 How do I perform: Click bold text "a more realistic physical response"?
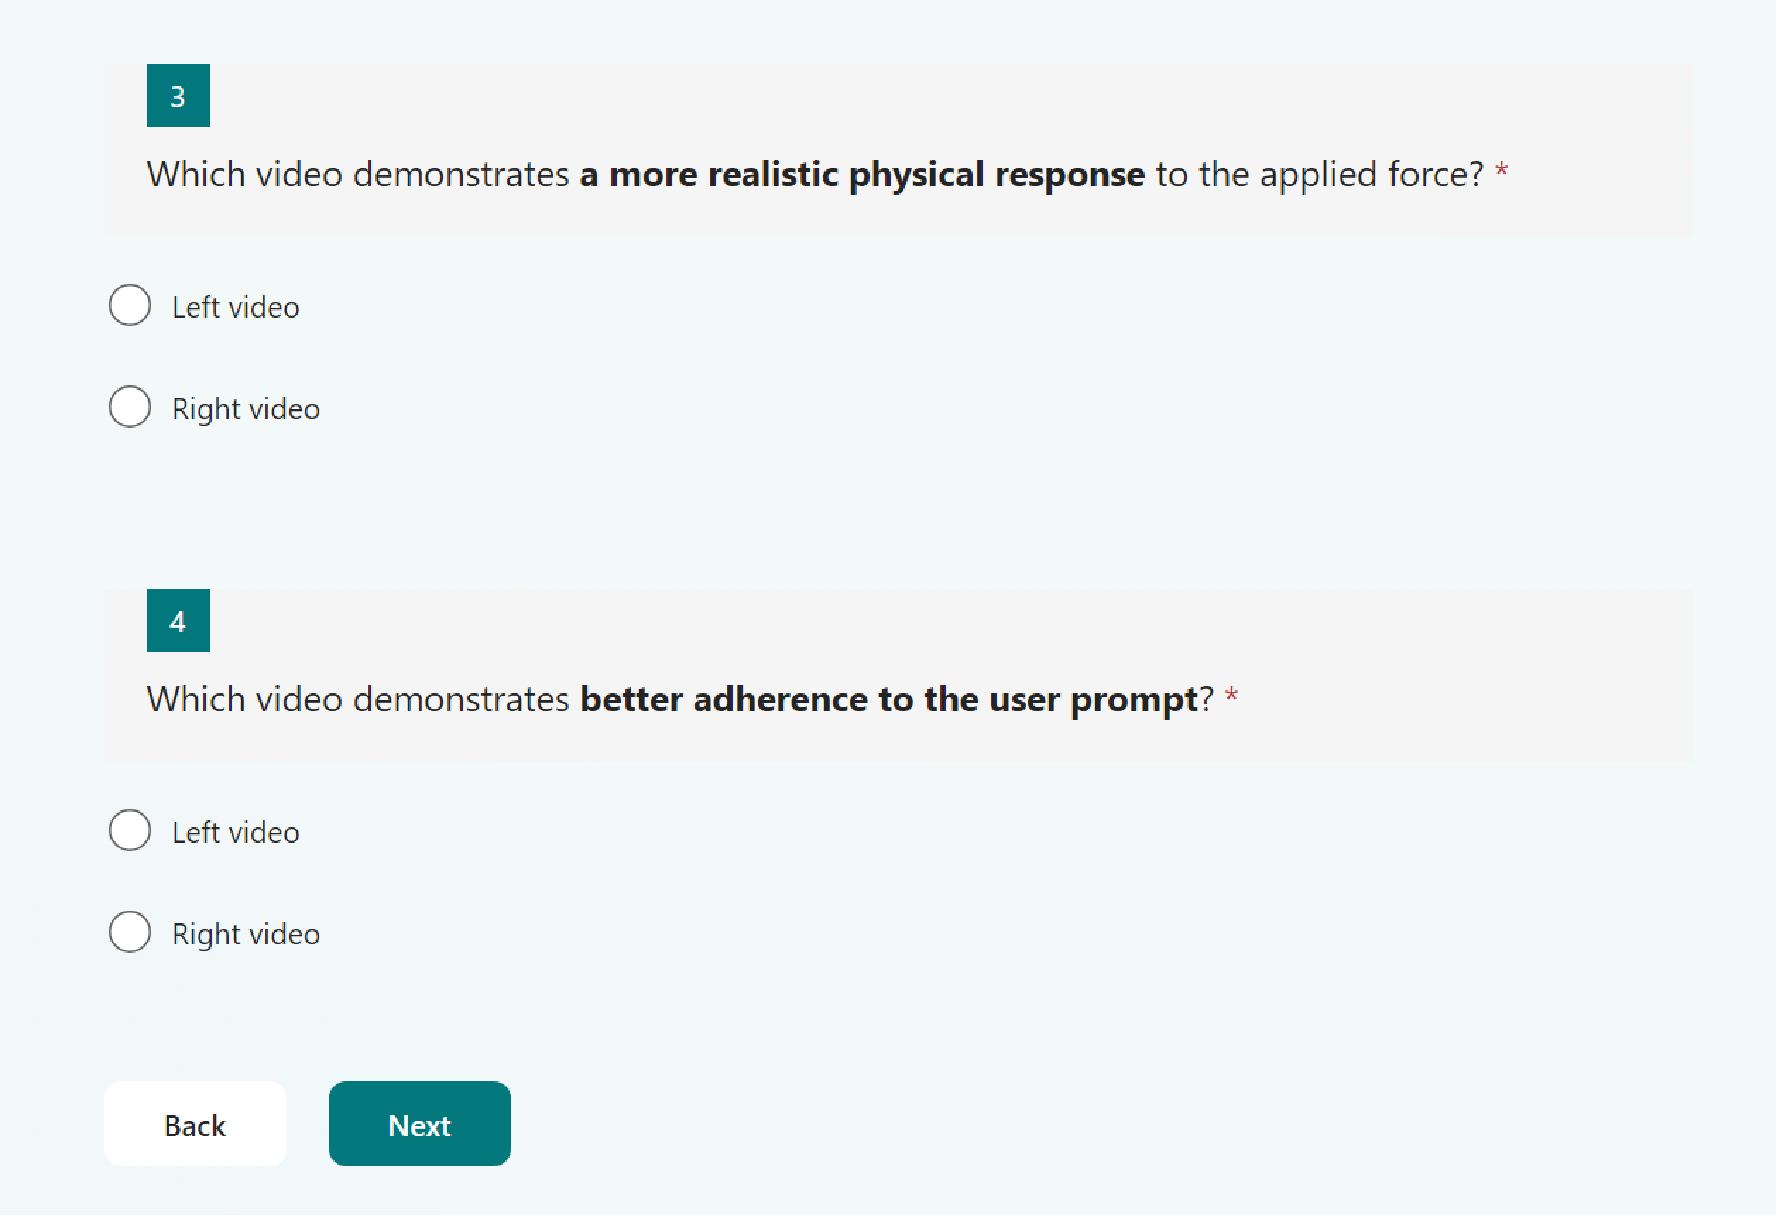pyautogui.click(x=862, y=175)
